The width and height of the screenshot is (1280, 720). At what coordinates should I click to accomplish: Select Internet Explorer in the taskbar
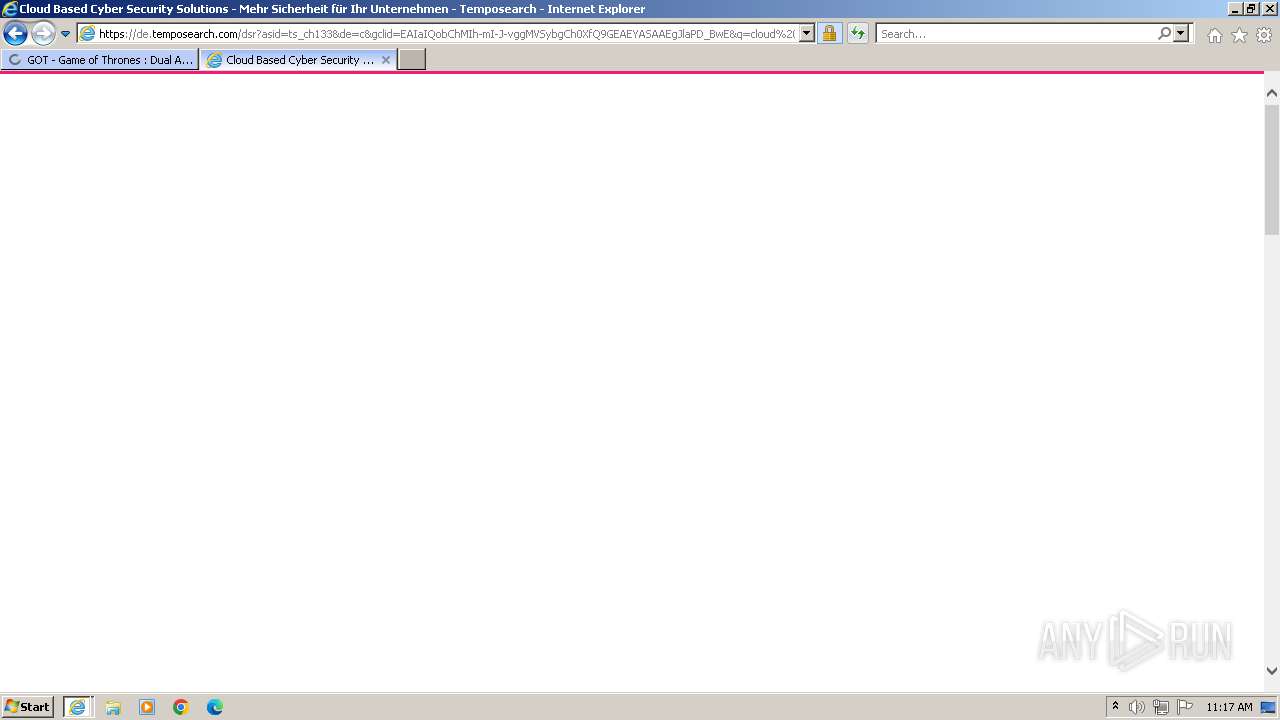coord(78,707)
